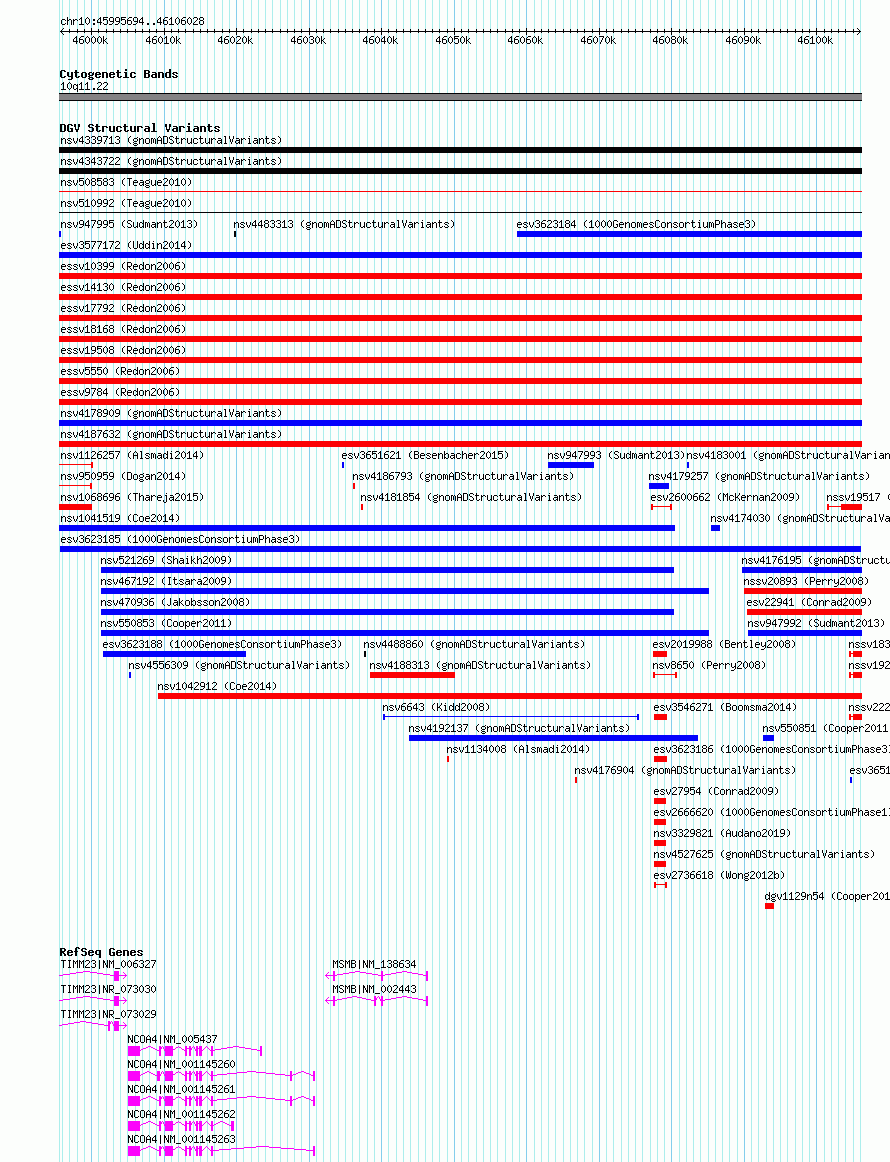This screenshot has width=890, height=1162.
Task: Click the esv3546271 Boomsma2014 label
Action: [725, 707]
